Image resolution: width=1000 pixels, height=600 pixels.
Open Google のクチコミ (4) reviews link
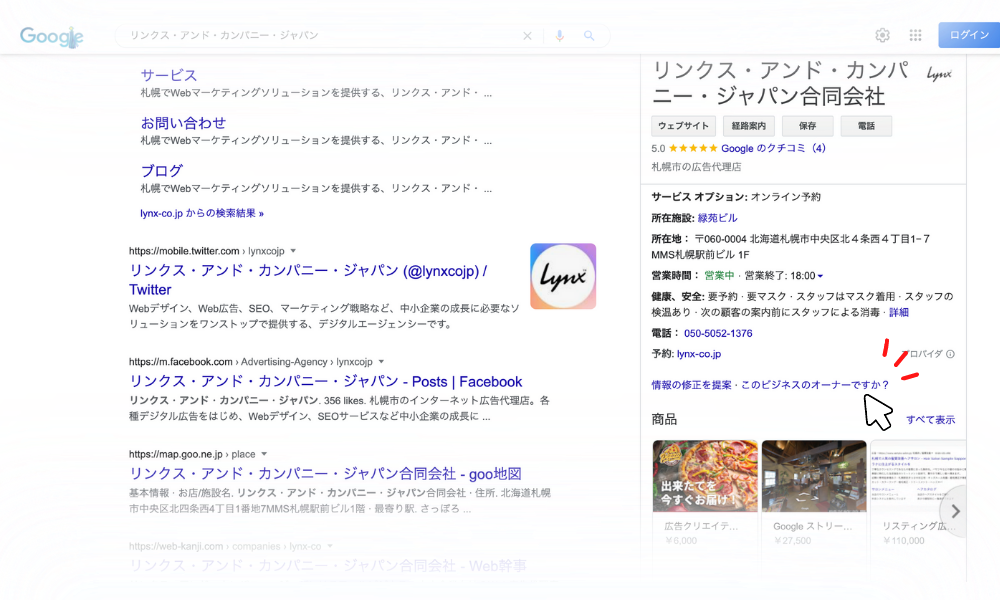[x=773, y=148]
